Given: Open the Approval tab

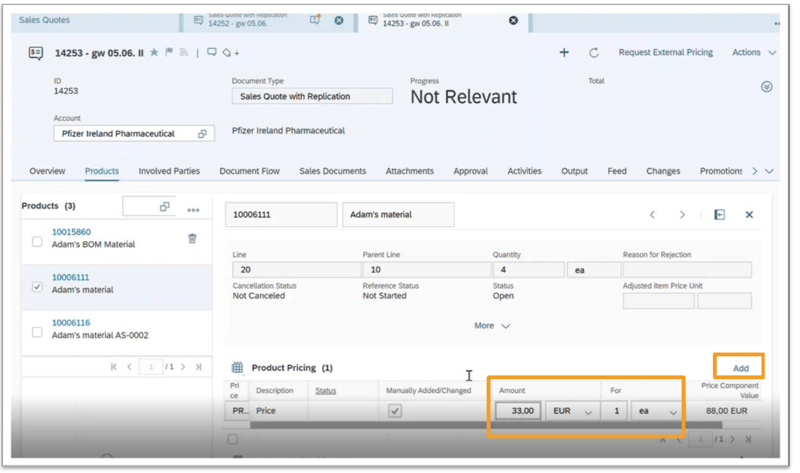Looking at the screenshot, I should coord(470,171).
